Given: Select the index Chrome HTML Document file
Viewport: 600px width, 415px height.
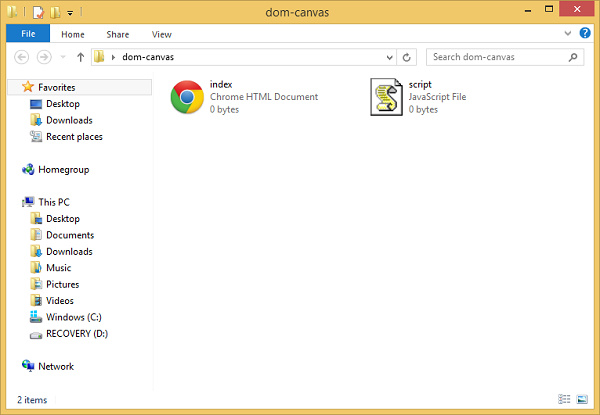Looking at the screenshot, I should coord(245,97).
